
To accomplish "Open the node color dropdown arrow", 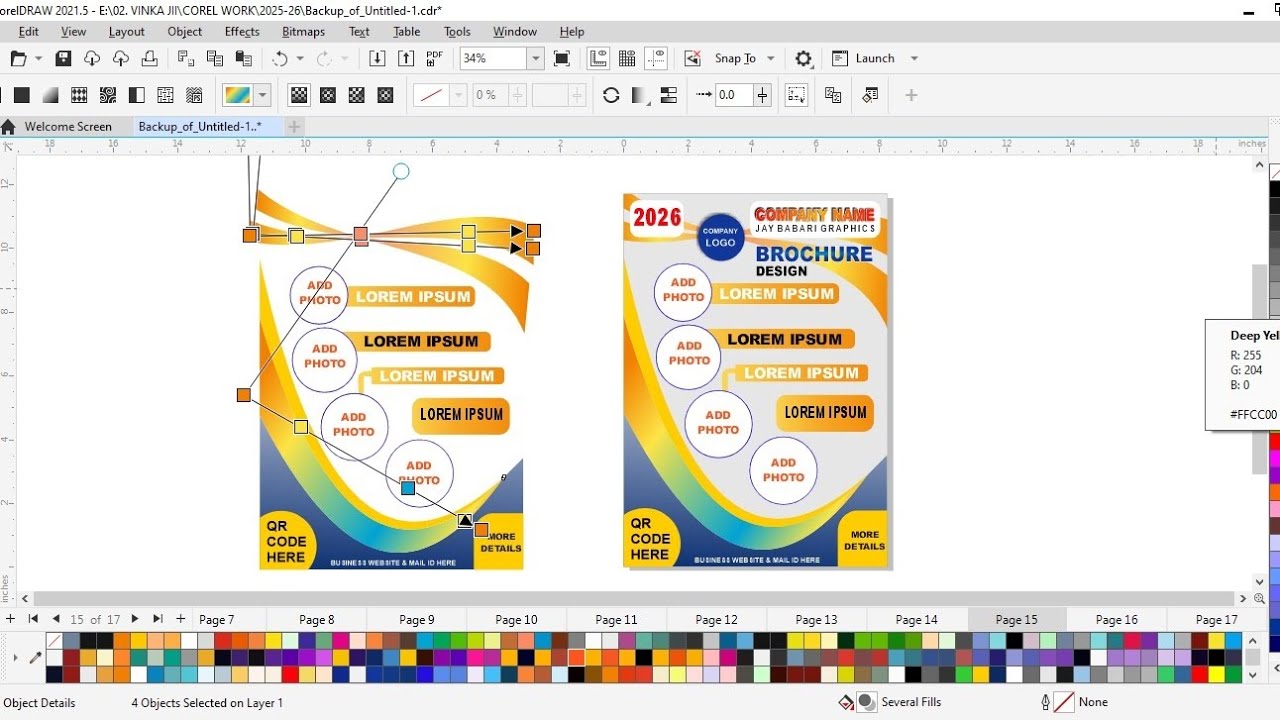I will 459,95.
